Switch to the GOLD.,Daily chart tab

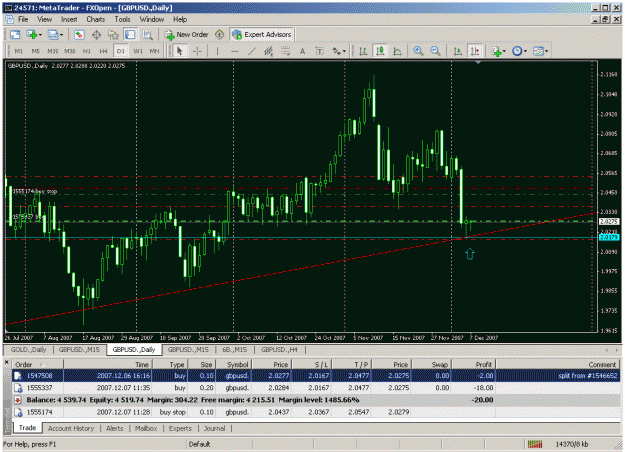point(28,350)
